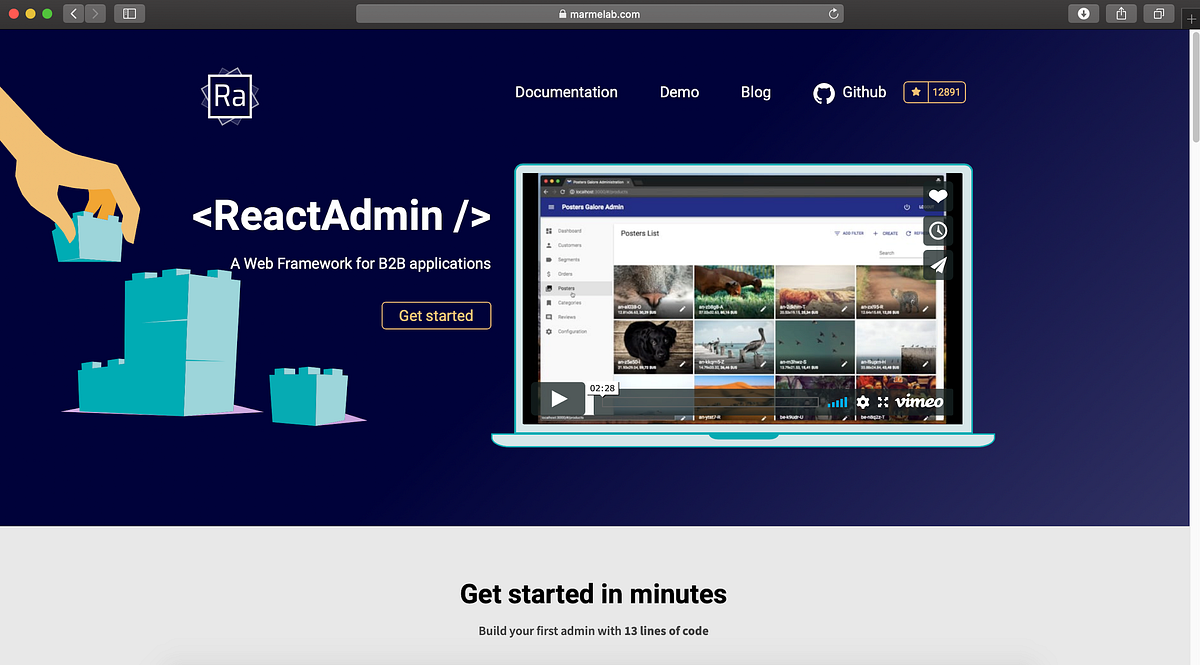The image size is (1200, 665).
Task: Add video to Watch Later with clock icon
Action: click(937, 230)
